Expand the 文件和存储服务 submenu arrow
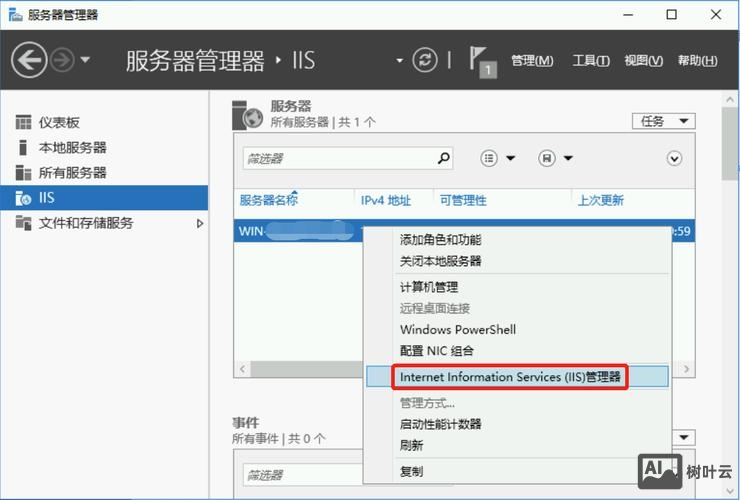740x500 pixels. point(200,223)
